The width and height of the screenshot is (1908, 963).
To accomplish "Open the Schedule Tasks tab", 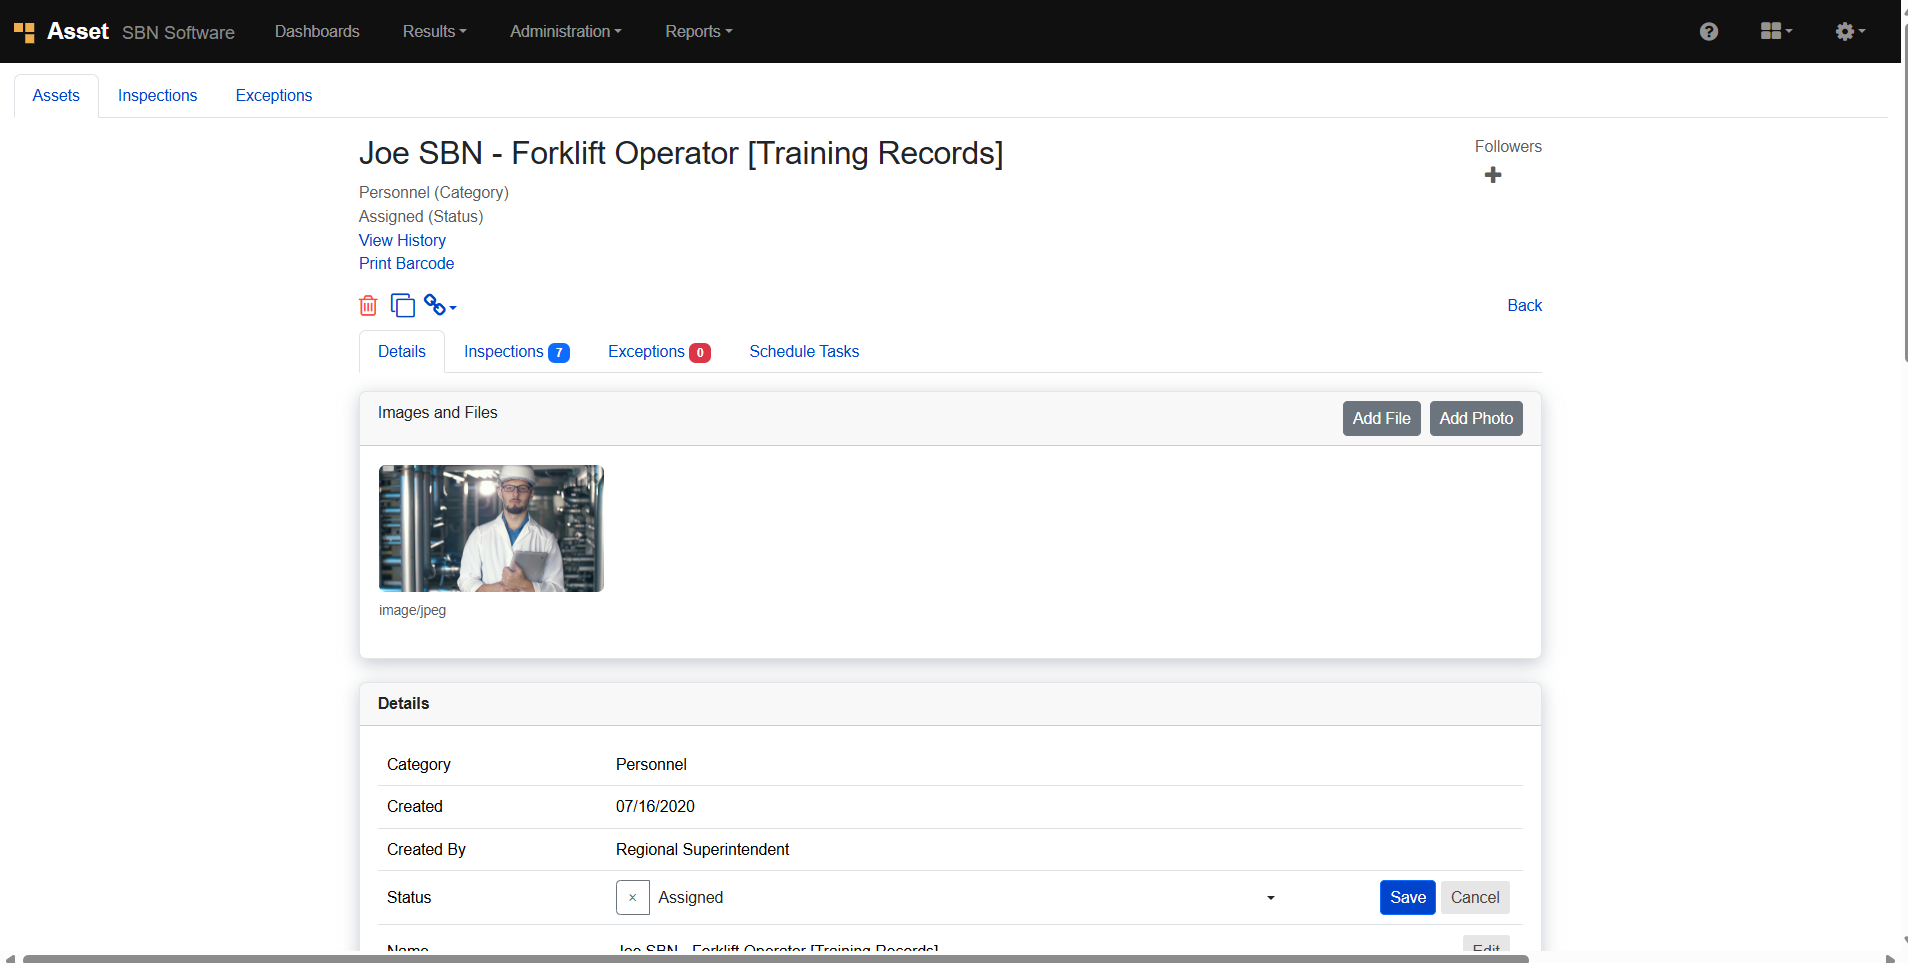I will click(x=804, y=352).
